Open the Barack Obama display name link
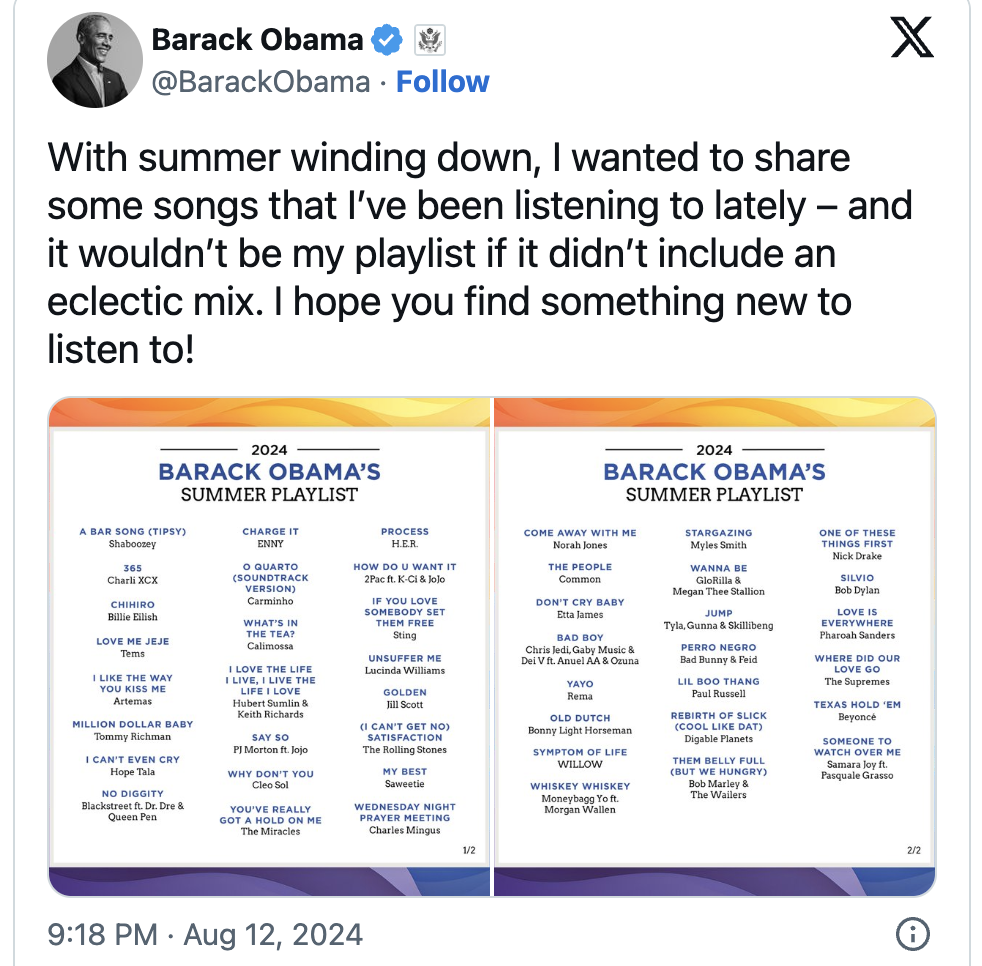Image resolution: width=982 pixels, height=966 pixels. coord(257,40)
